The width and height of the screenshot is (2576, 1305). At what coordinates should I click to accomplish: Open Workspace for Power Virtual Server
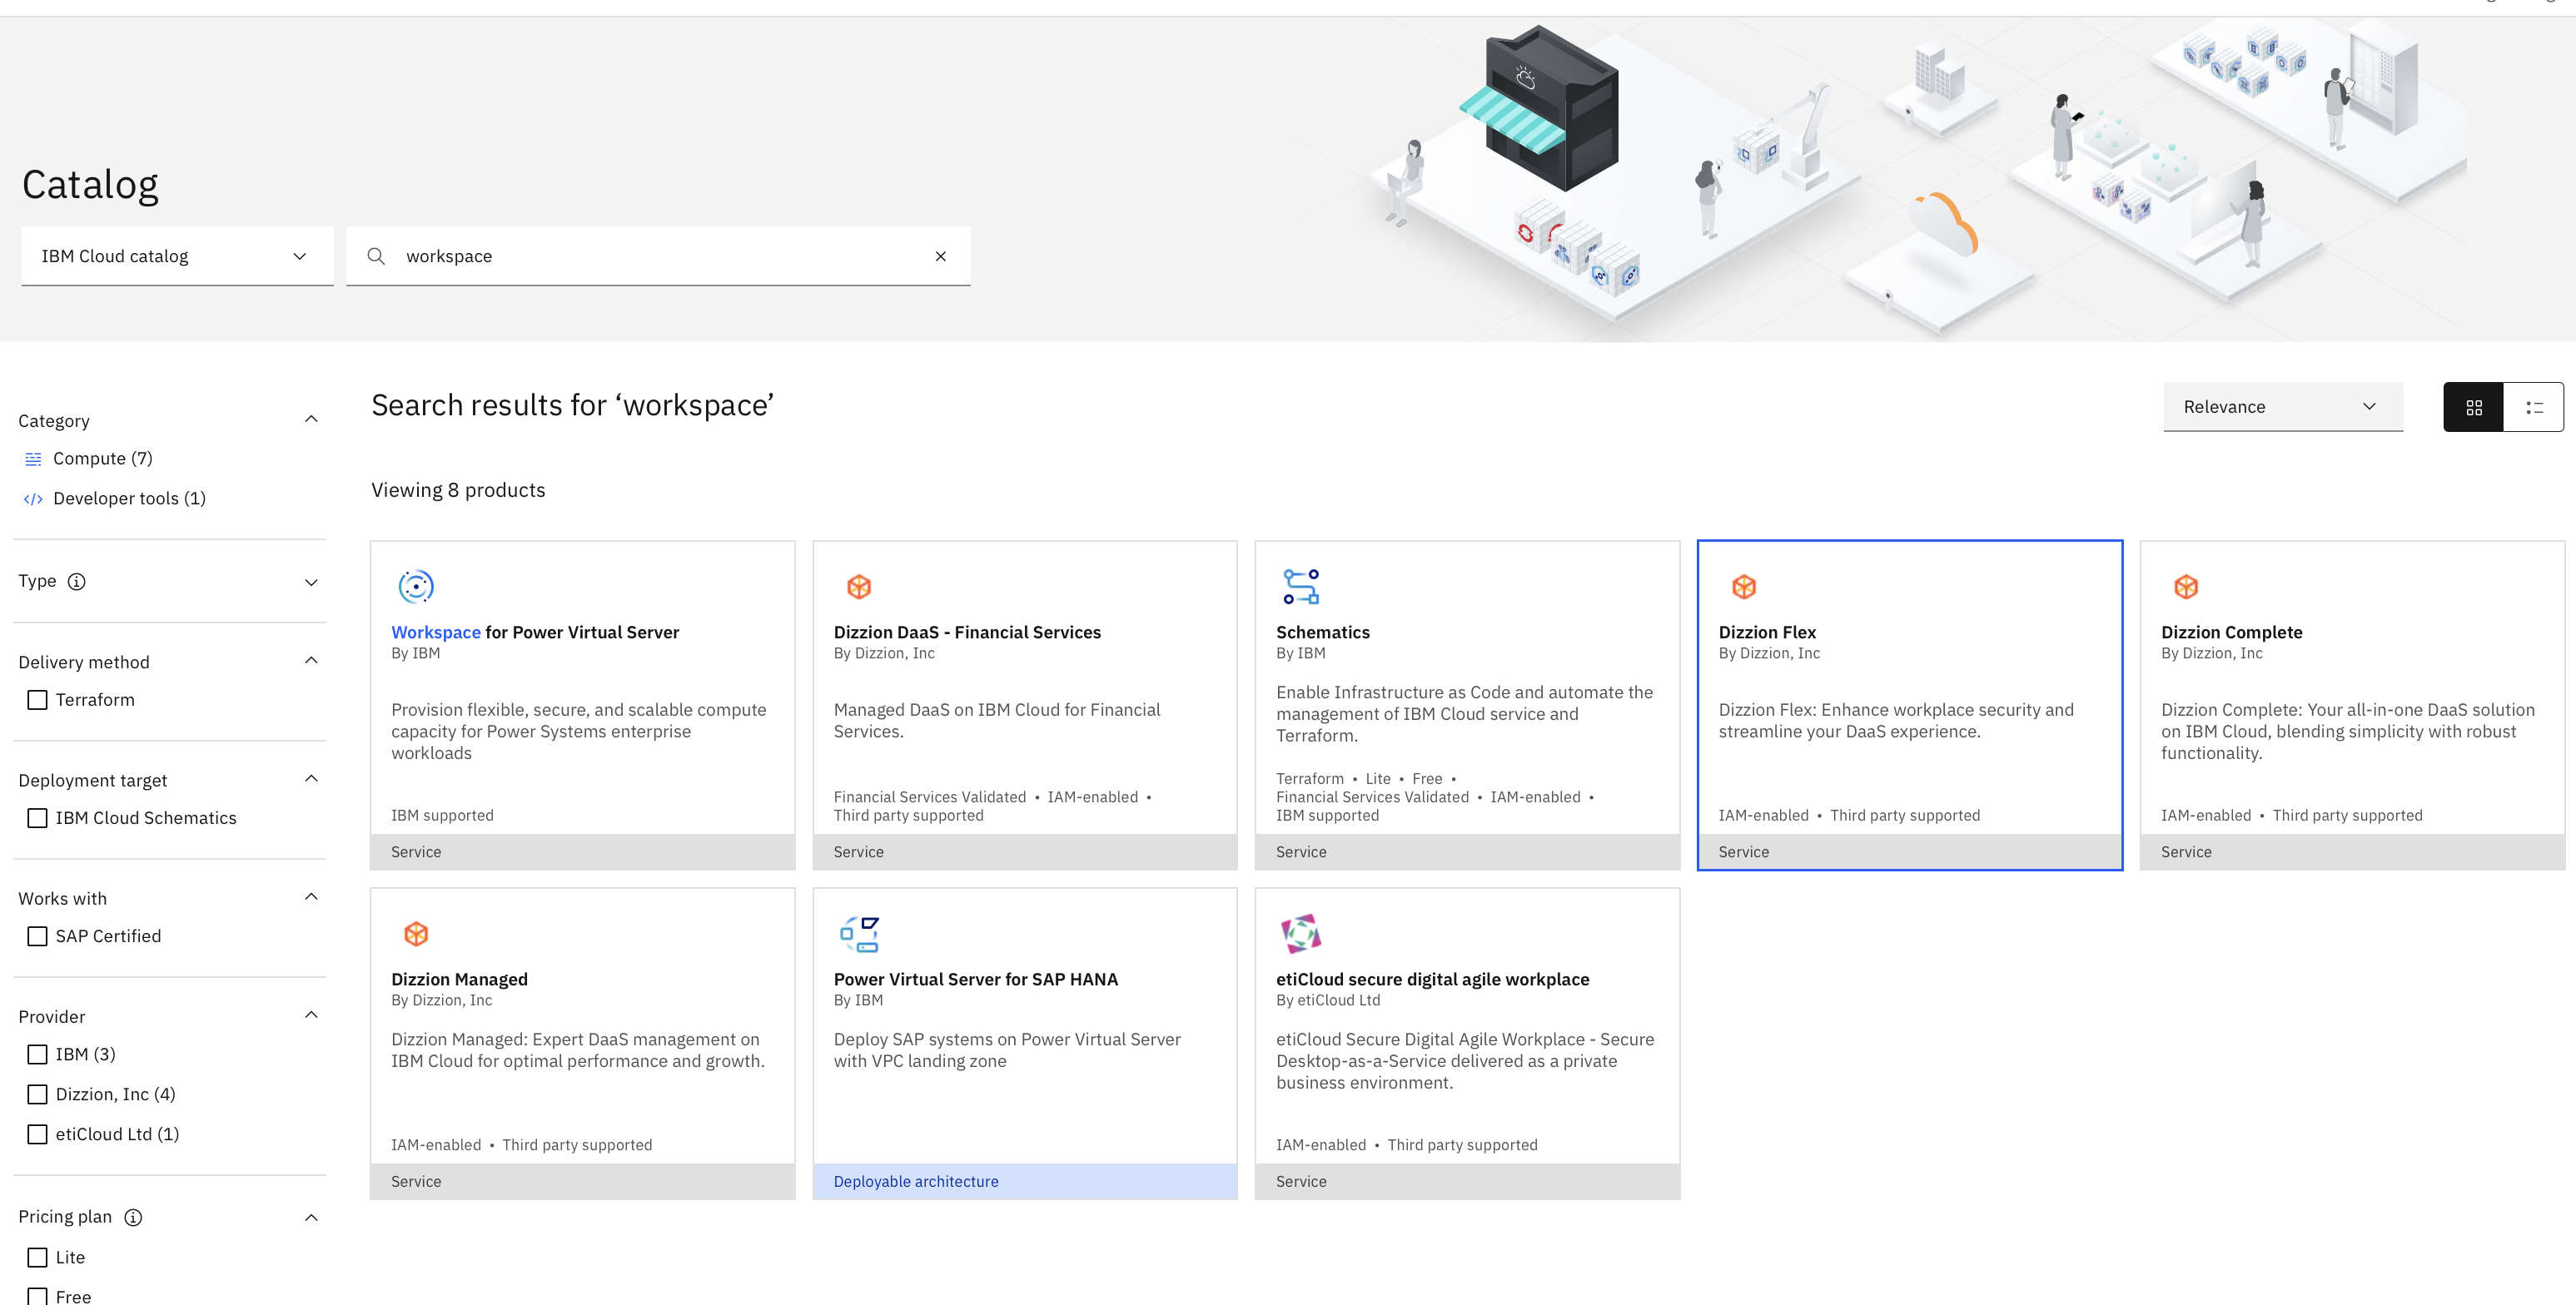pyautogui.click(x=535, y=632)
